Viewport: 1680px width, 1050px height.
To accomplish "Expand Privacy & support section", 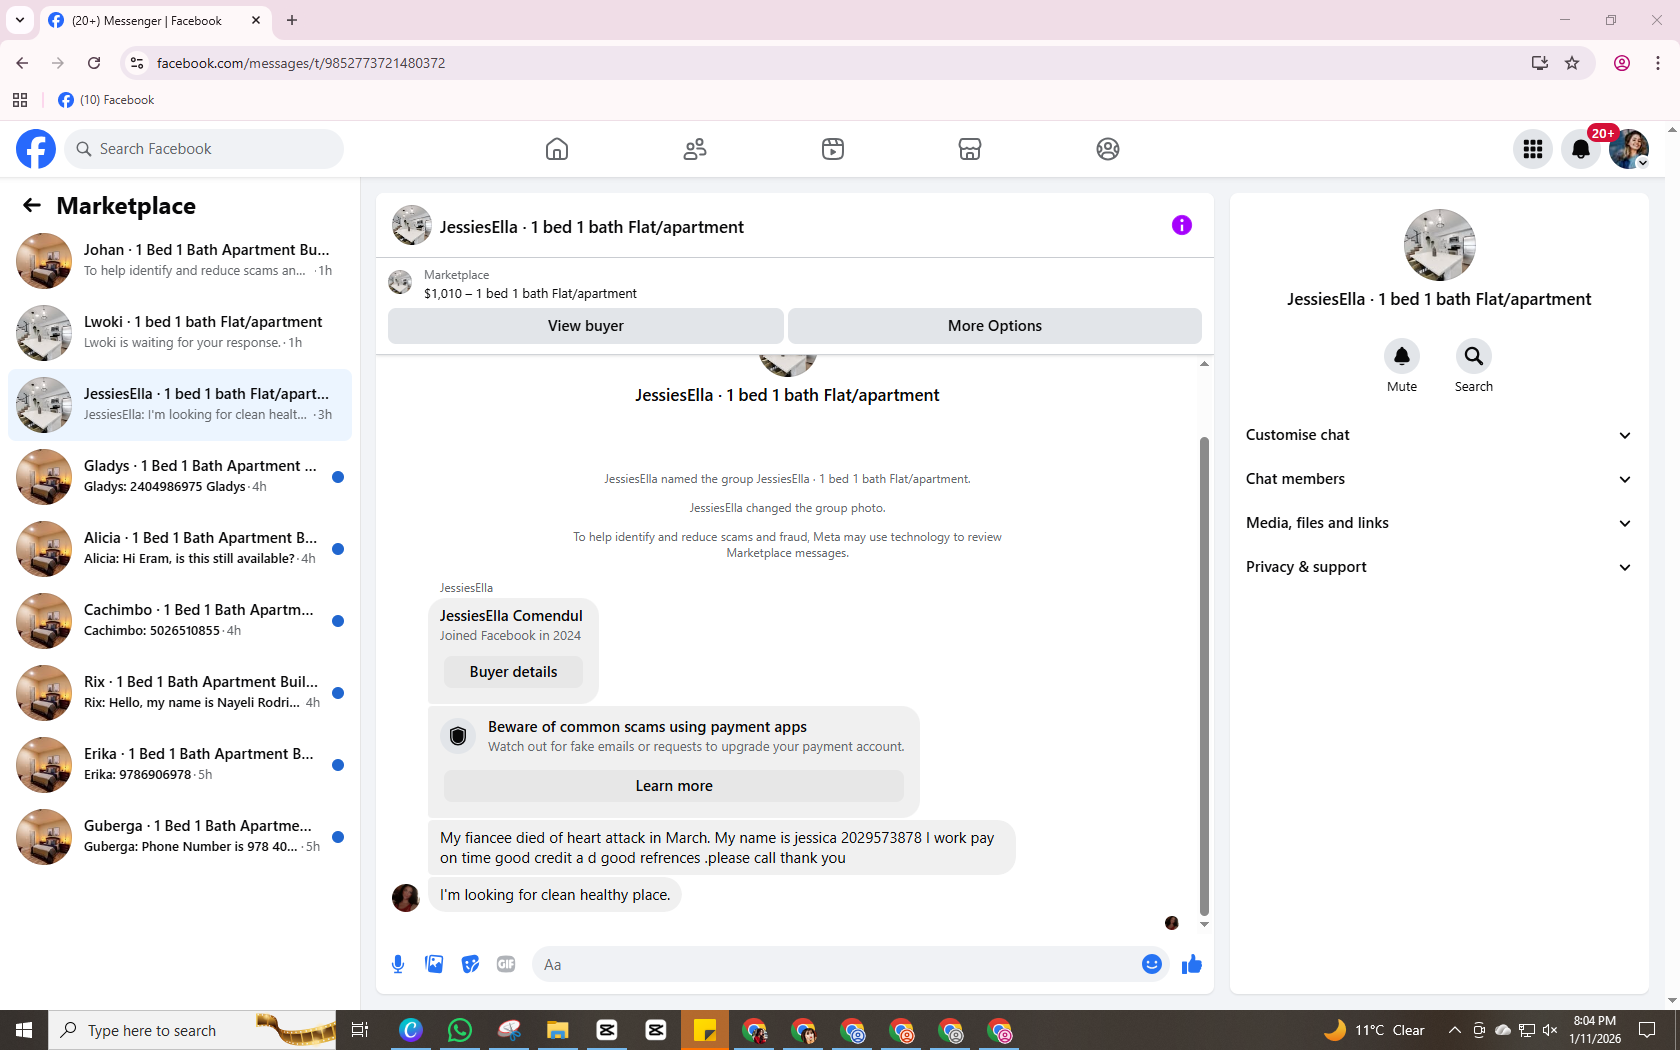I will point(1439,567).
